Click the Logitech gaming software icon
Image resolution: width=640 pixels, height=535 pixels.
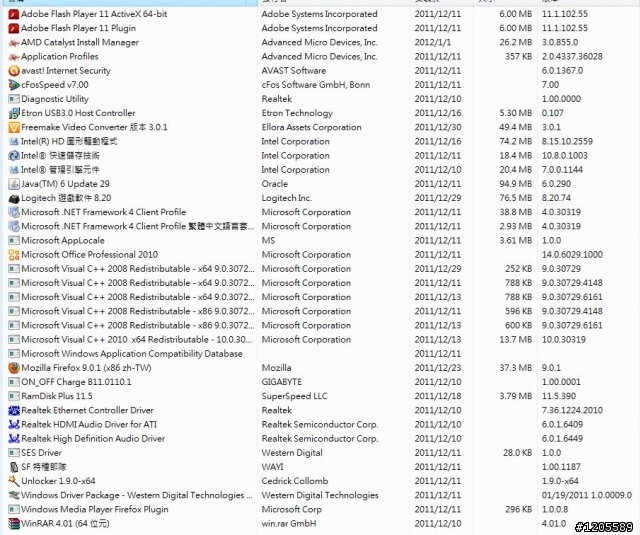pos(14,198)
